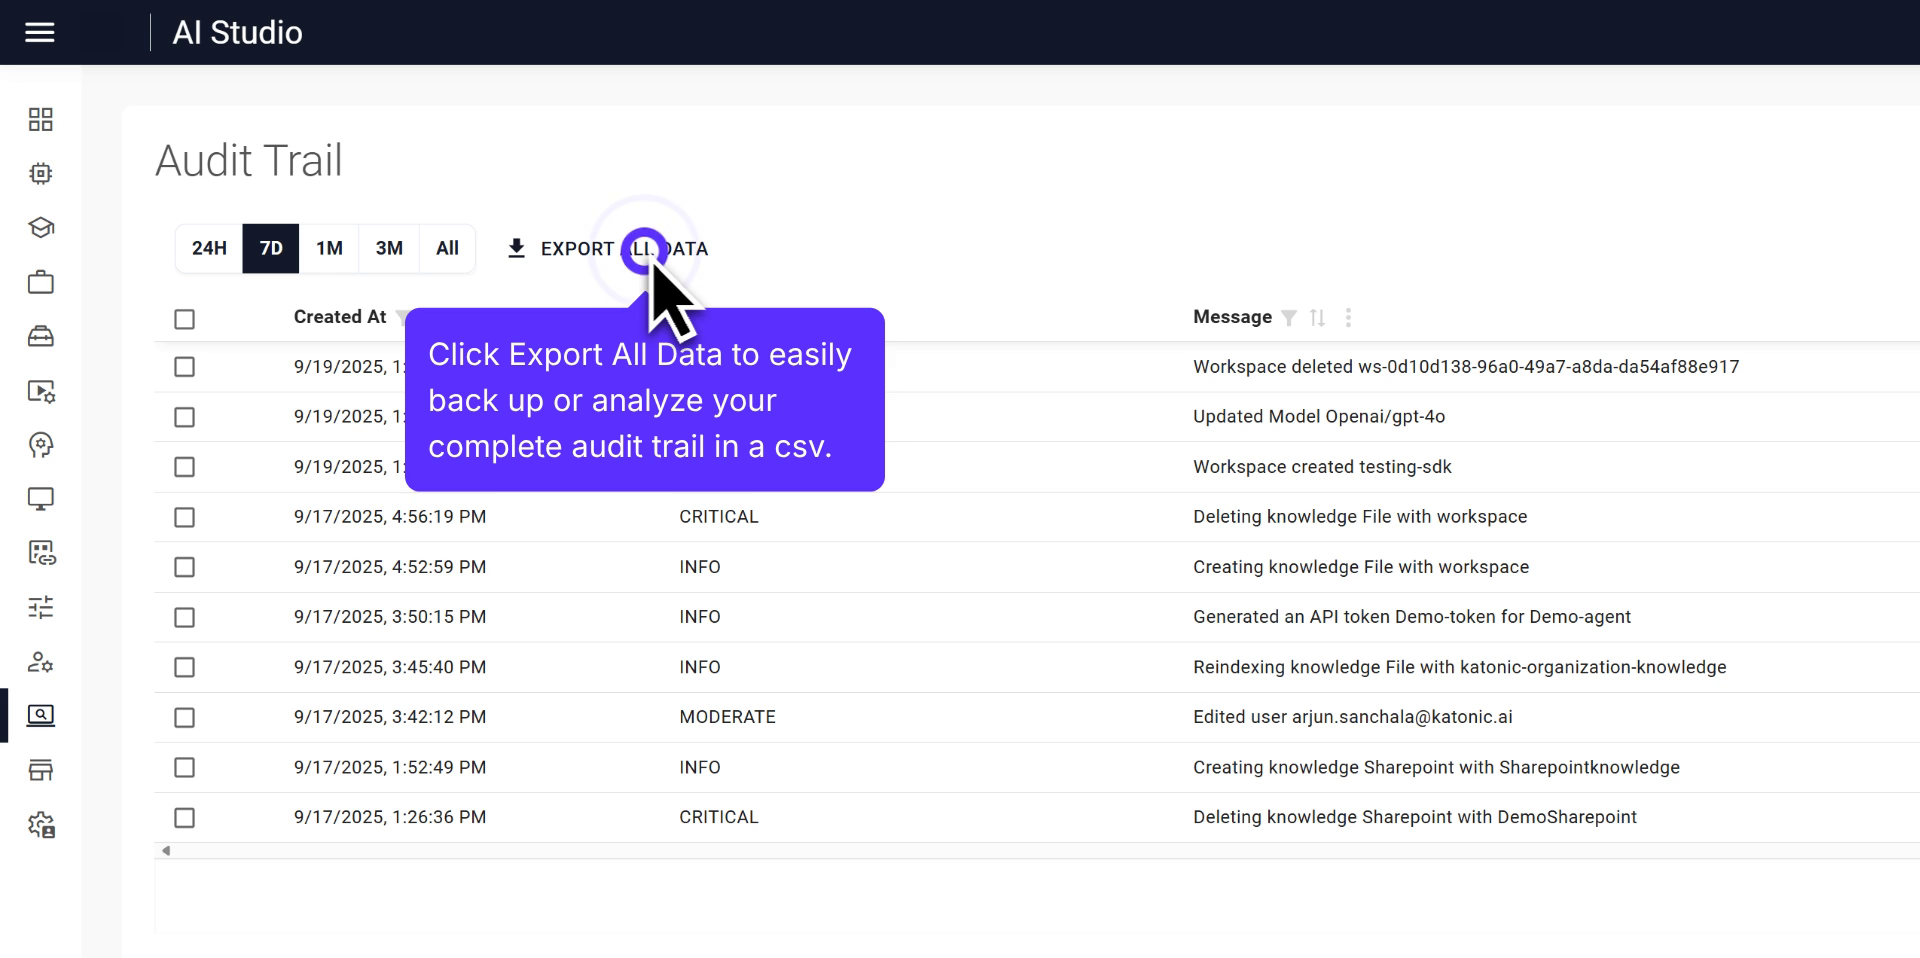
Task: Select the hamburger menu at top left
Action: (x=40, y=32)
